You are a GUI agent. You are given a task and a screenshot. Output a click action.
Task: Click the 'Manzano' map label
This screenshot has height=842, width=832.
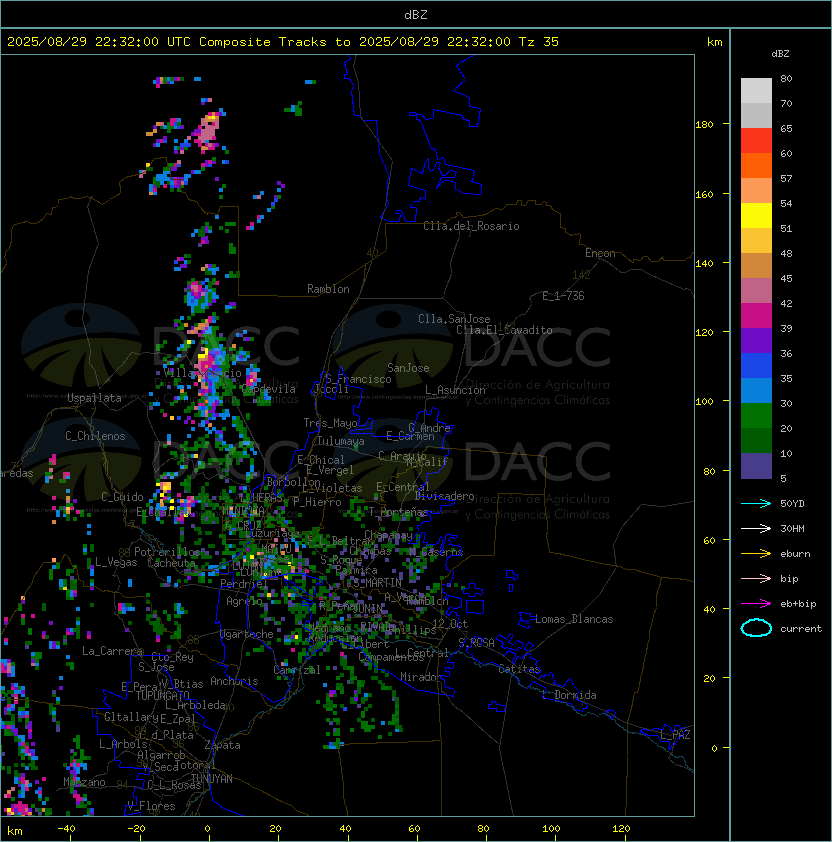pos(84,782)
